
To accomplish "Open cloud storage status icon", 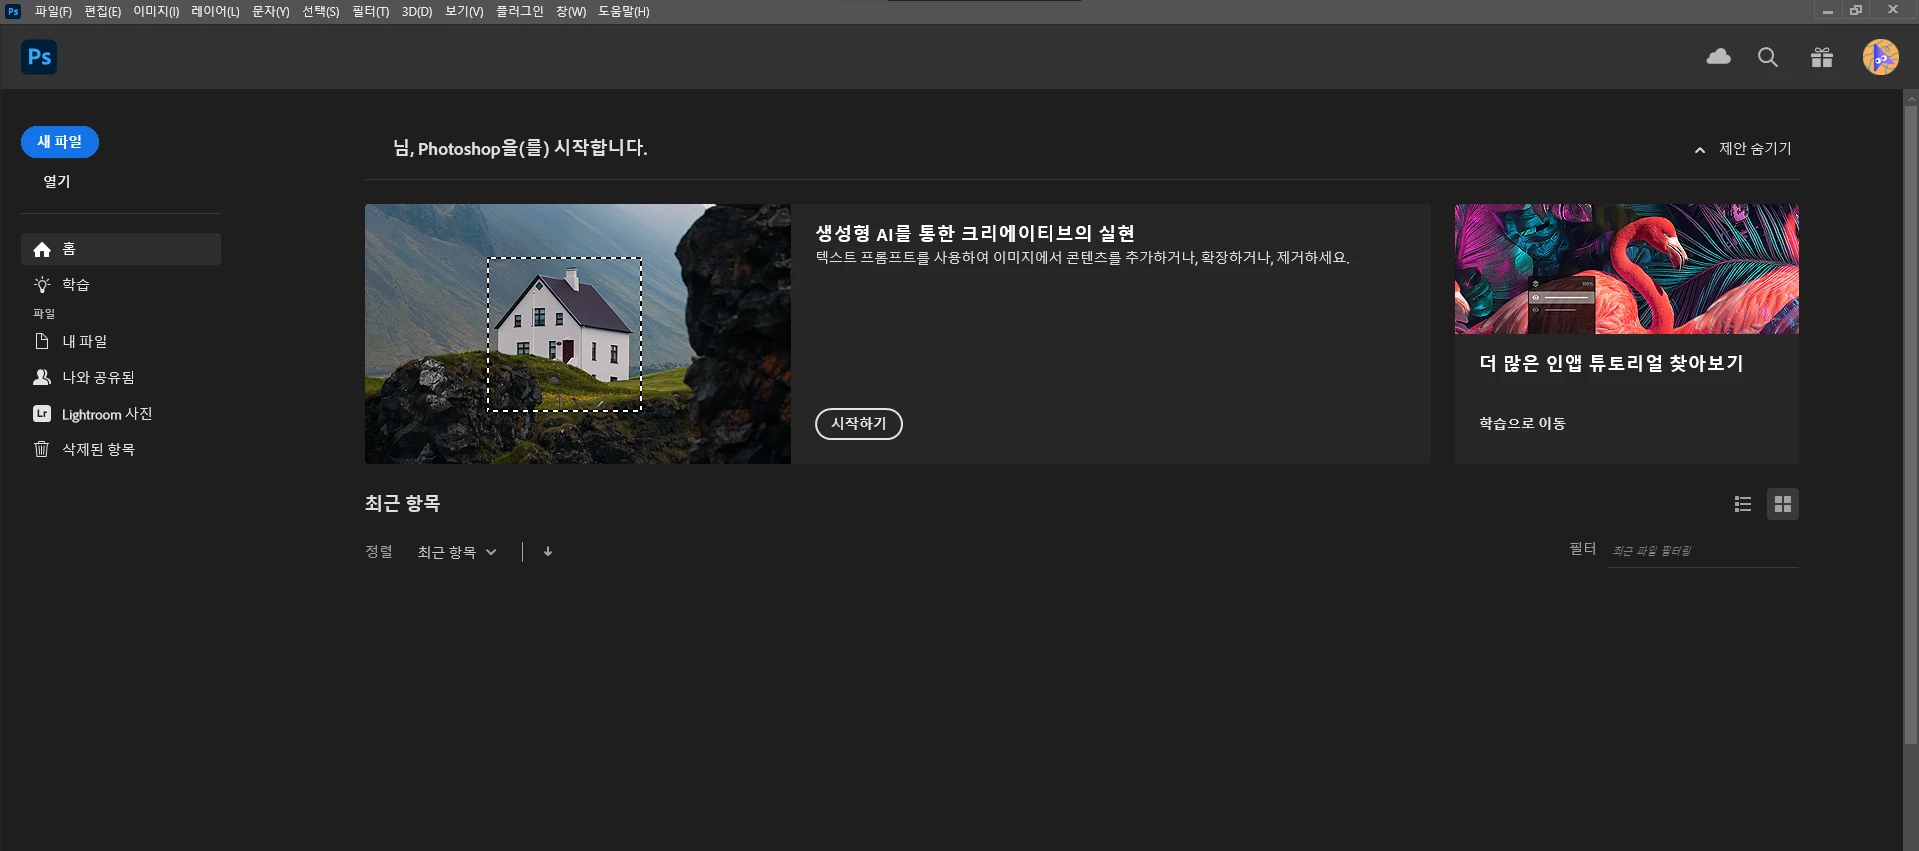I will click(1718, 57).
